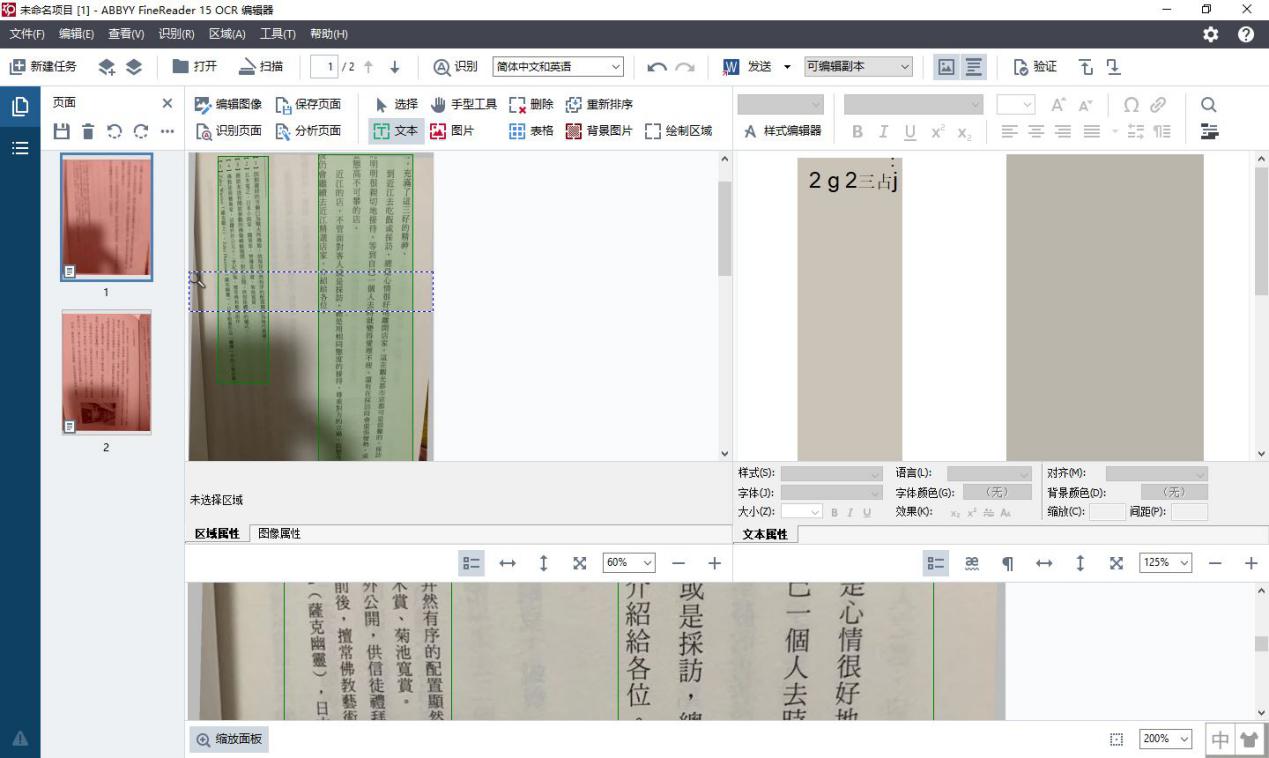1269x758 pixels.
Task: Click the search magnifier in text toolbar
Action: (x=1208, y=104)
